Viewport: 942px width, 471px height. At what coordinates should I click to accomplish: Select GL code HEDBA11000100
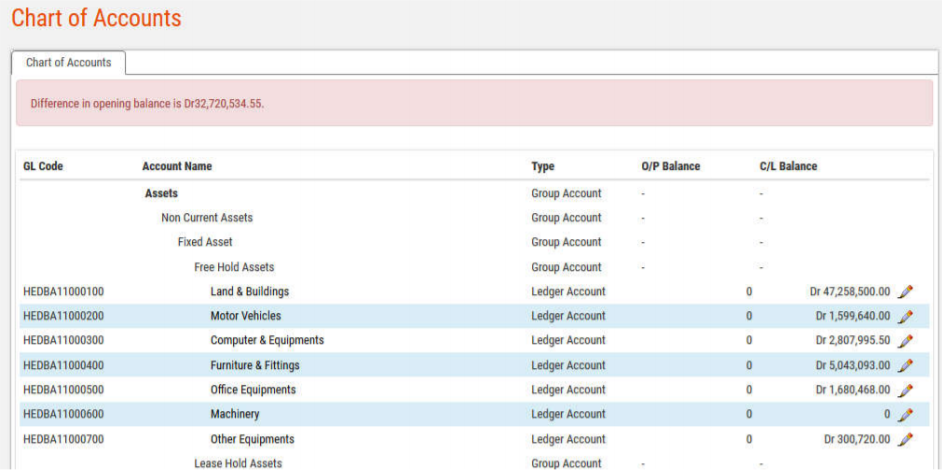point(63,292)
